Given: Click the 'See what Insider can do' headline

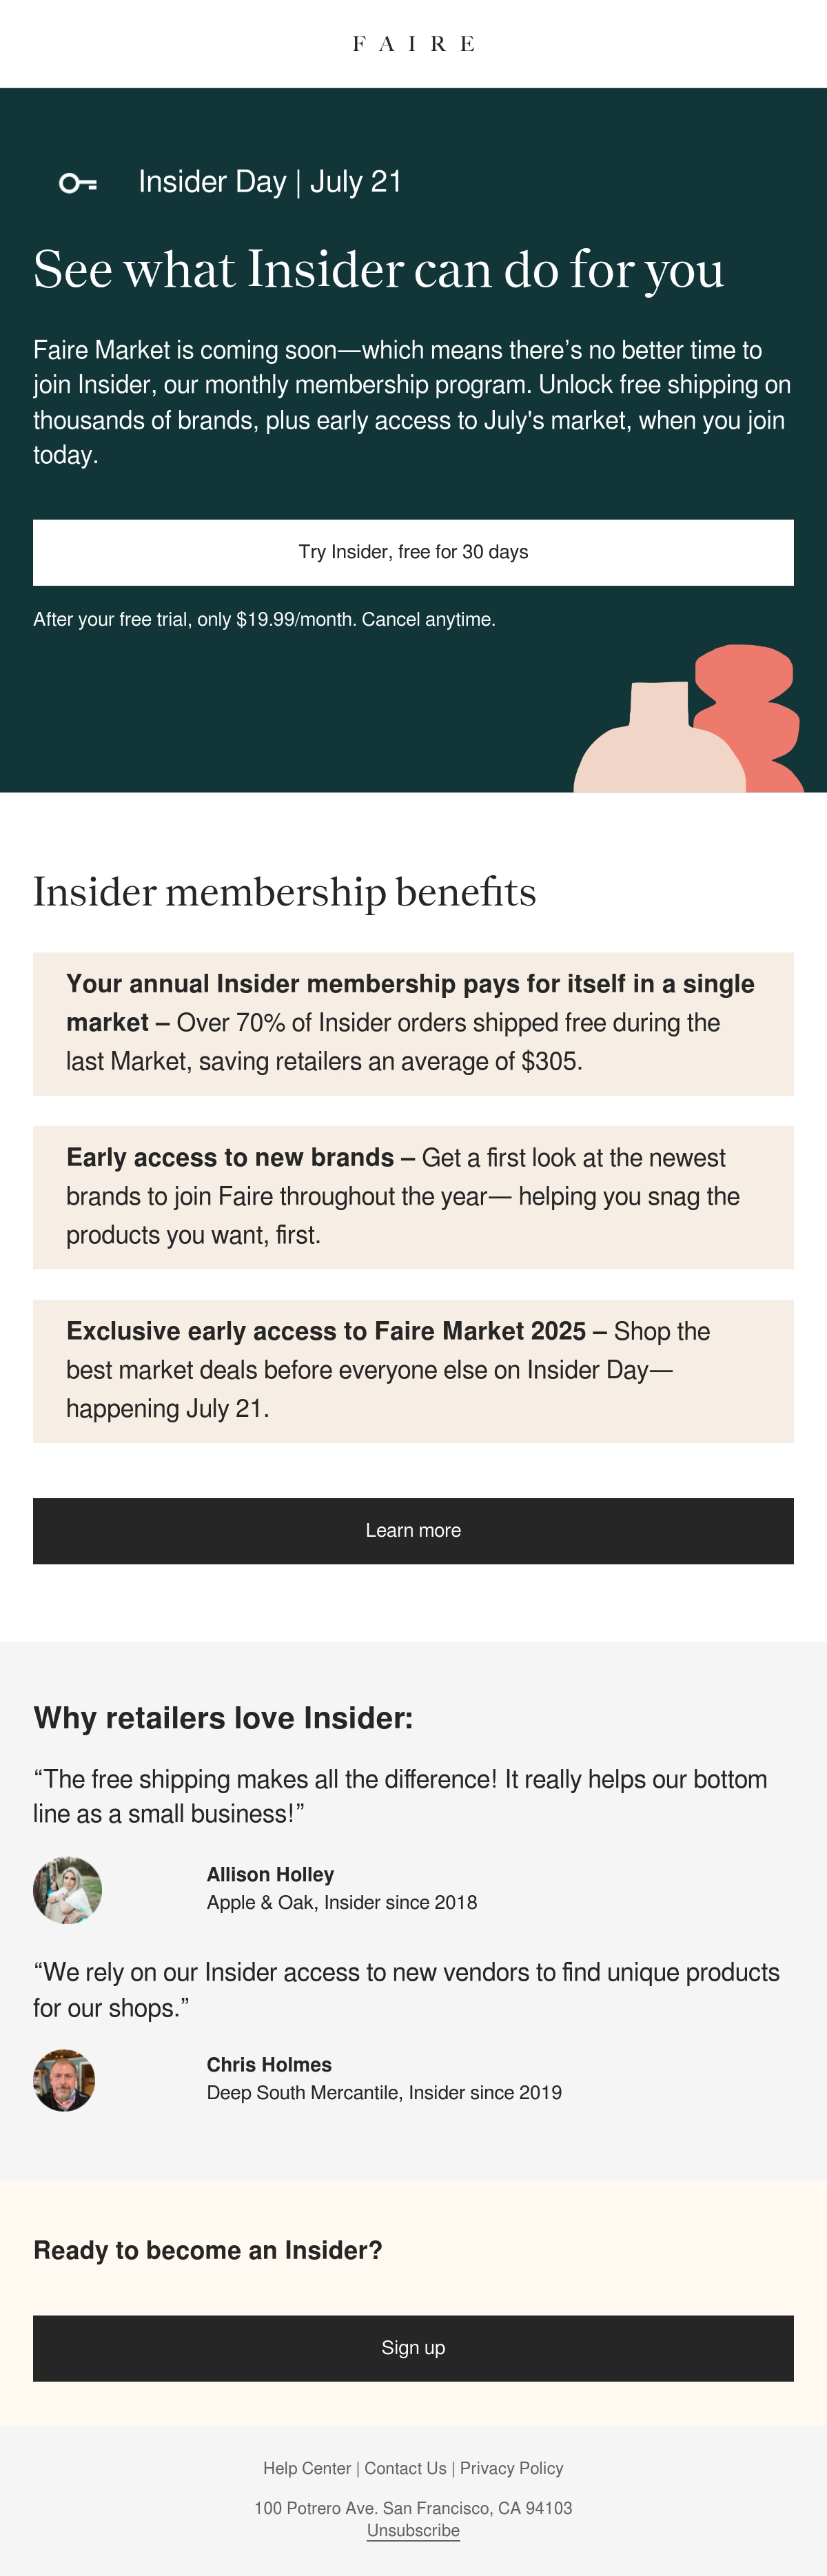Looking at the screenshot, I should [378, 269].
